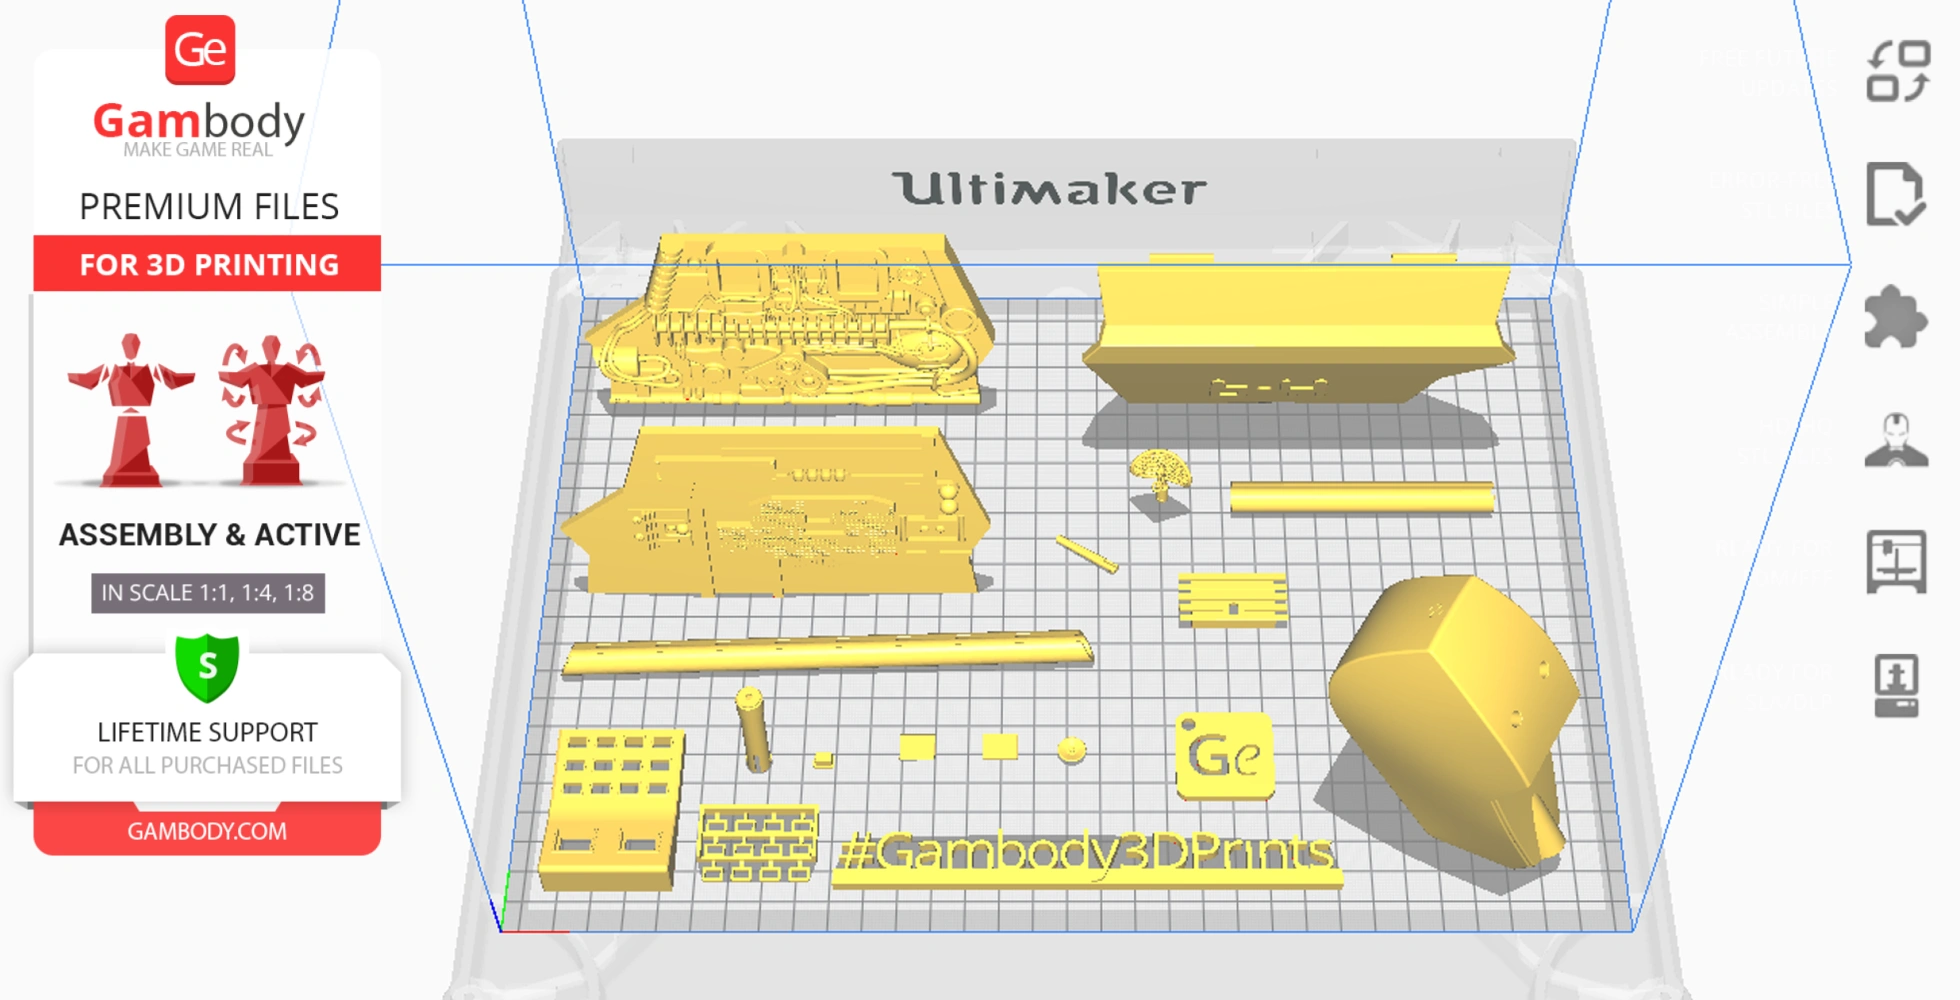Click the IN SCALE 1:1, 1:4, 1:8 badge
This screenshot has height=1000, width=1960.
pyautogui.click(x=208, y=593)
